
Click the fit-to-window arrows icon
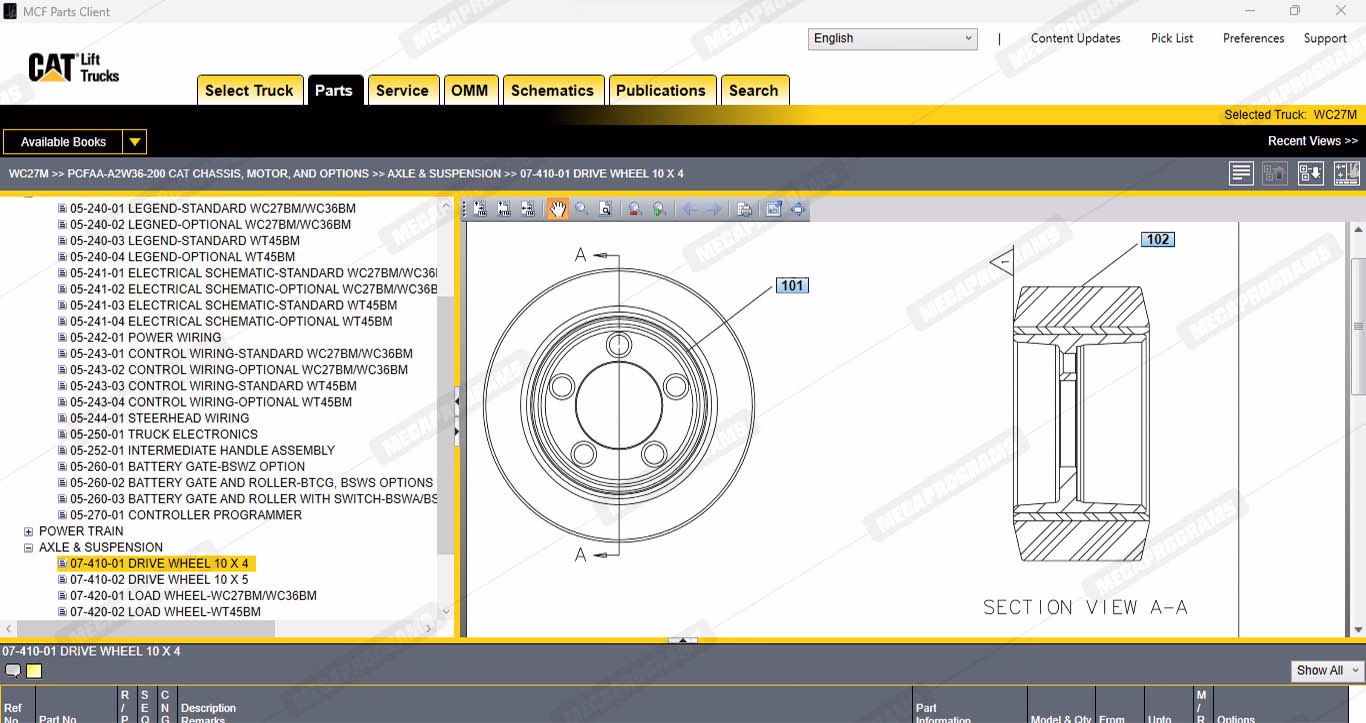pyautogui.click(x=797, y=209)
